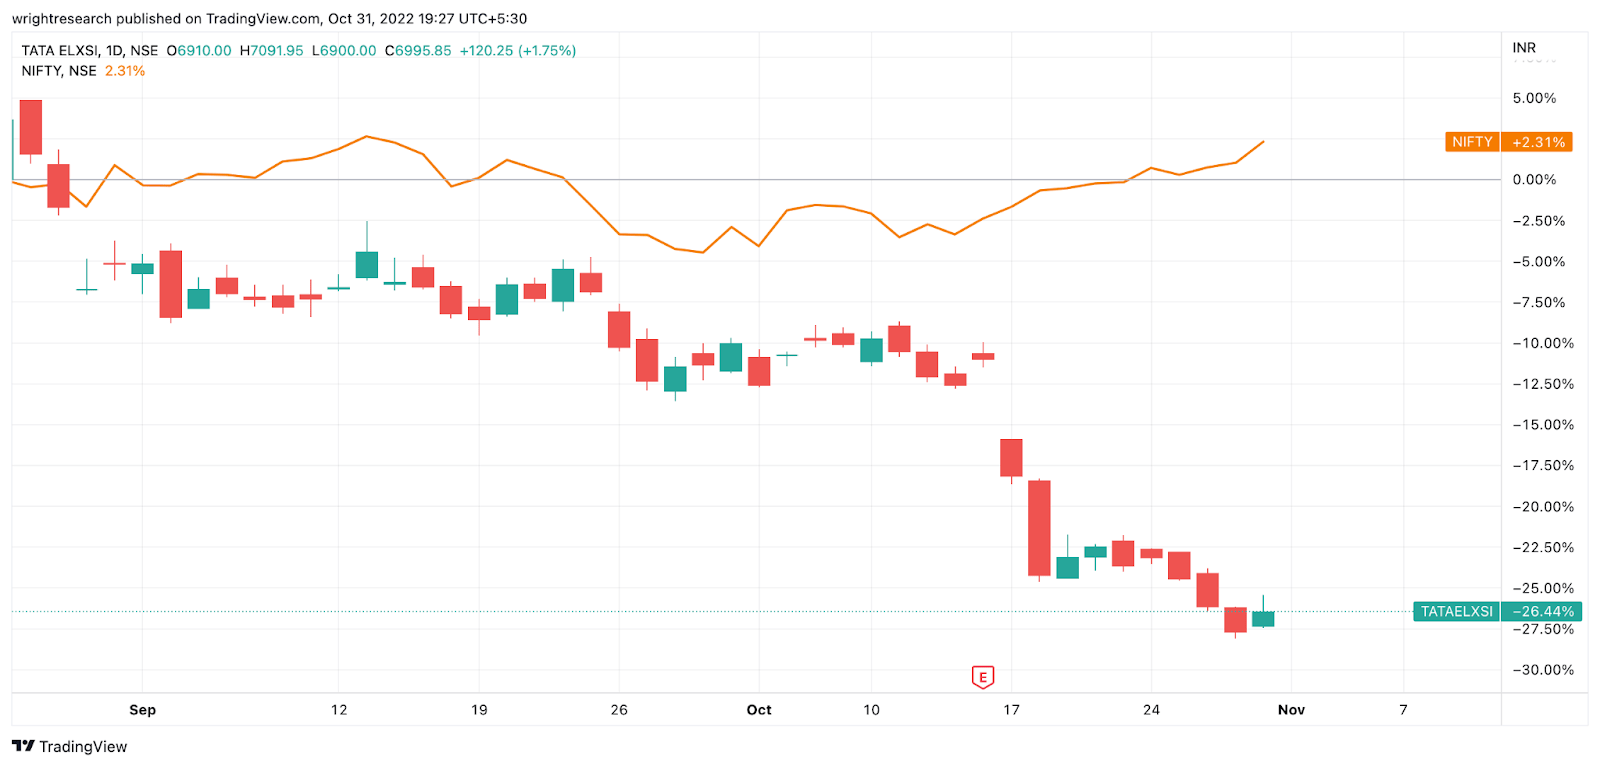Click the TATA ELXSI, 1D, NSE legend title

(89, 50)
